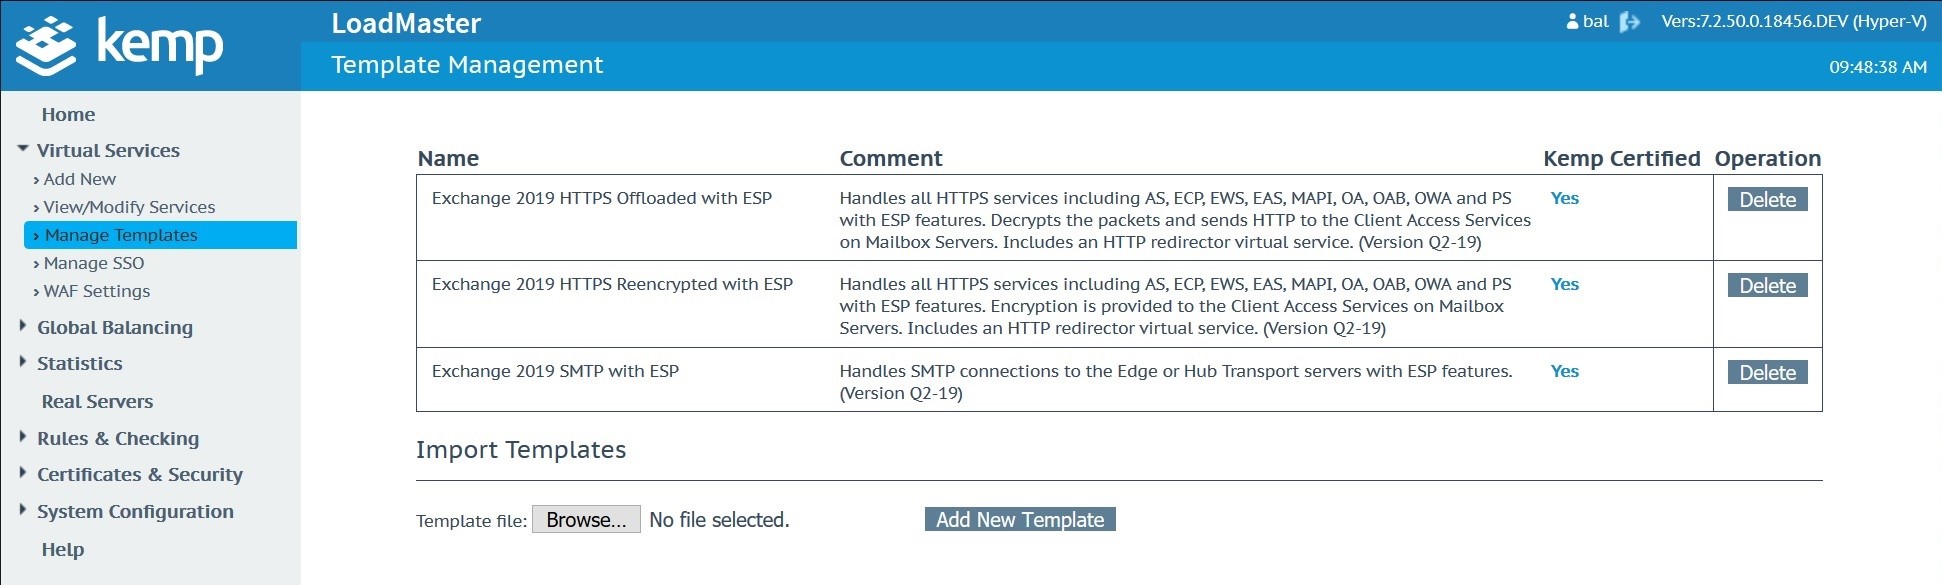Click the user profile icon
1942x585 pixels.
coord(1572,22)
